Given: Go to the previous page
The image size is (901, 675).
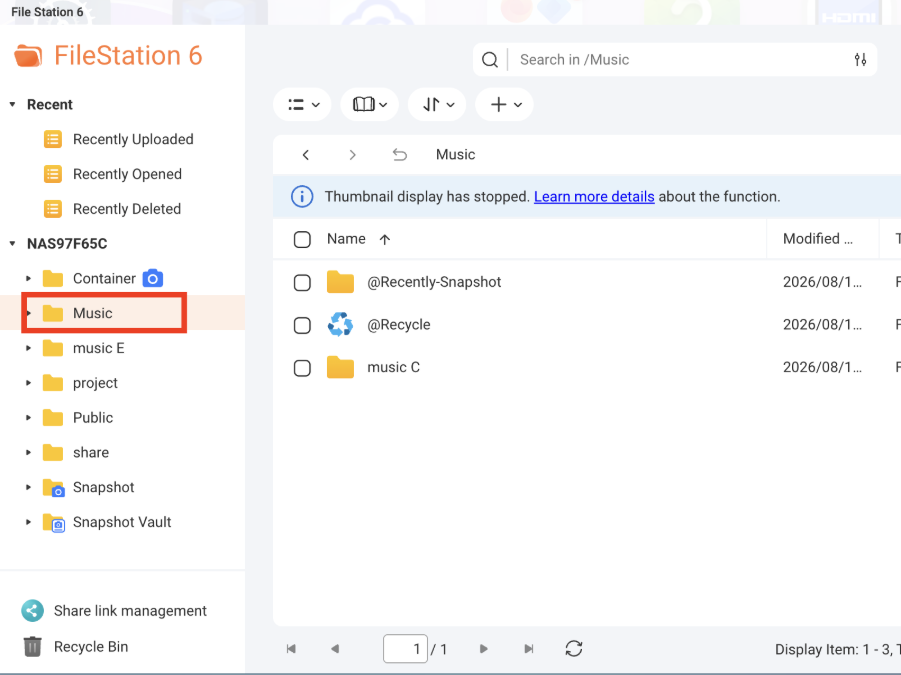Looking at the screenshot, I should tap(335, 649).
